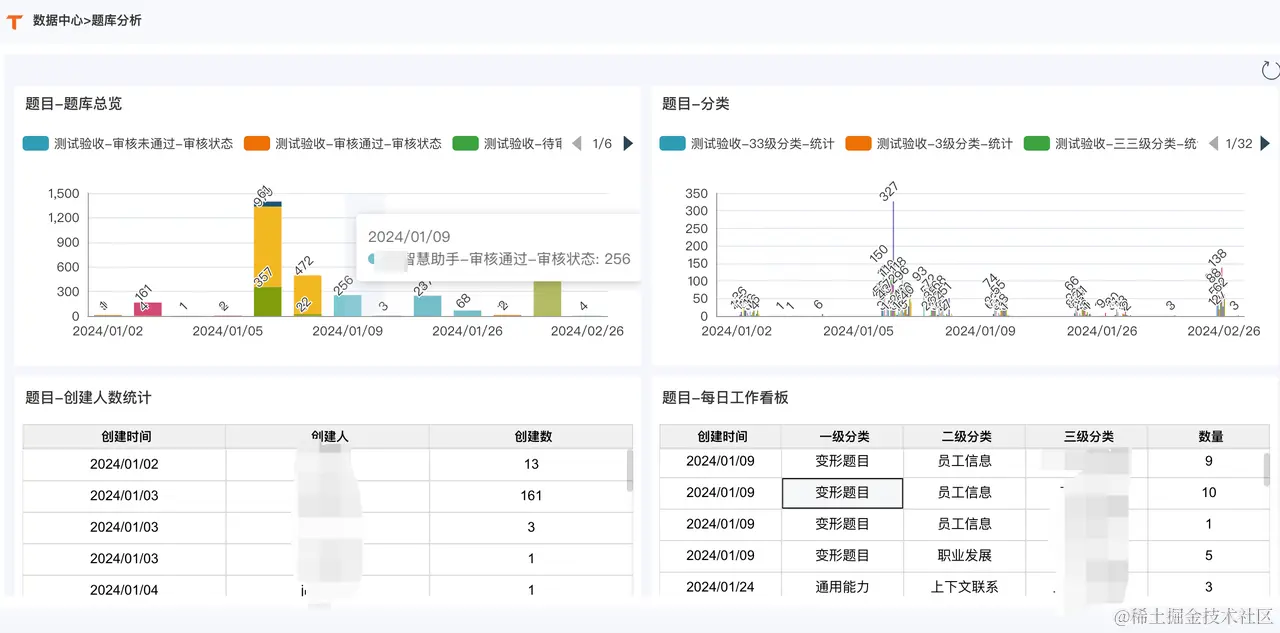Click the scrollbar of 创建人数统计 table
The image size is (1280, 633).
pos(629,470)
